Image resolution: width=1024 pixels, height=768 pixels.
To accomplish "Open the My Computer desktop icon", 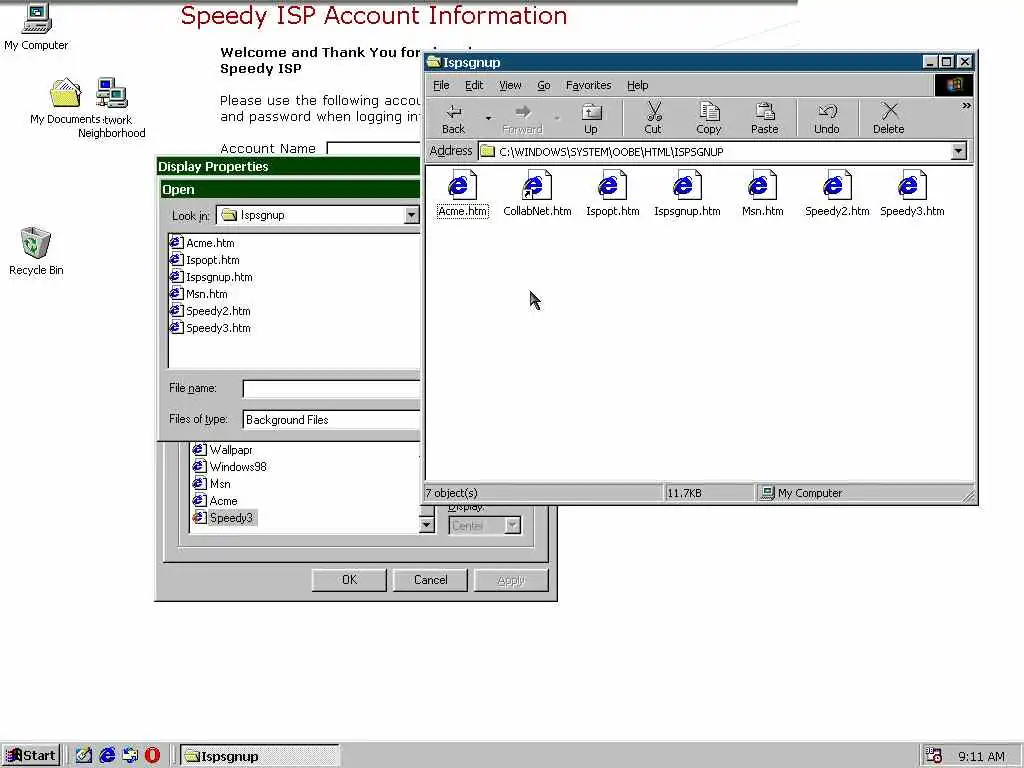I will pyautogui.click(x=36, y=28).
